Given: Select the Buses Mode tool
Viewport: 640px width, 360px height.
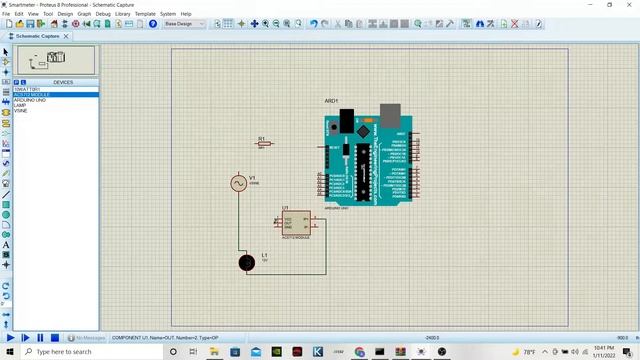Looking at the screenshot, I should click(x=6, y=102).
